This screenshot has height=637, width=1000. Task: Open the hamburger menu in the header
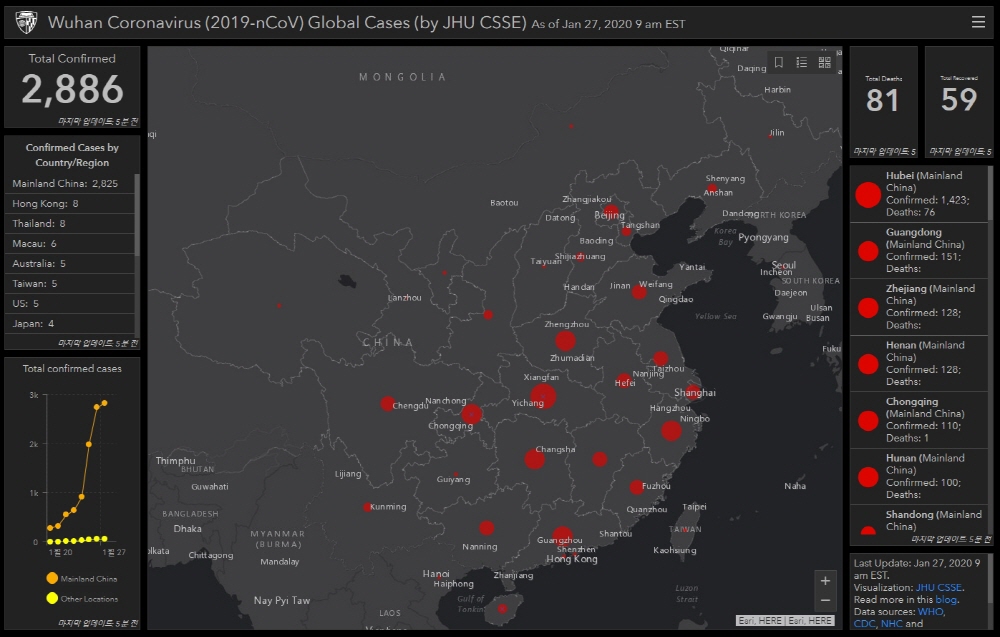pyautogui.click(x=978, y=22)
